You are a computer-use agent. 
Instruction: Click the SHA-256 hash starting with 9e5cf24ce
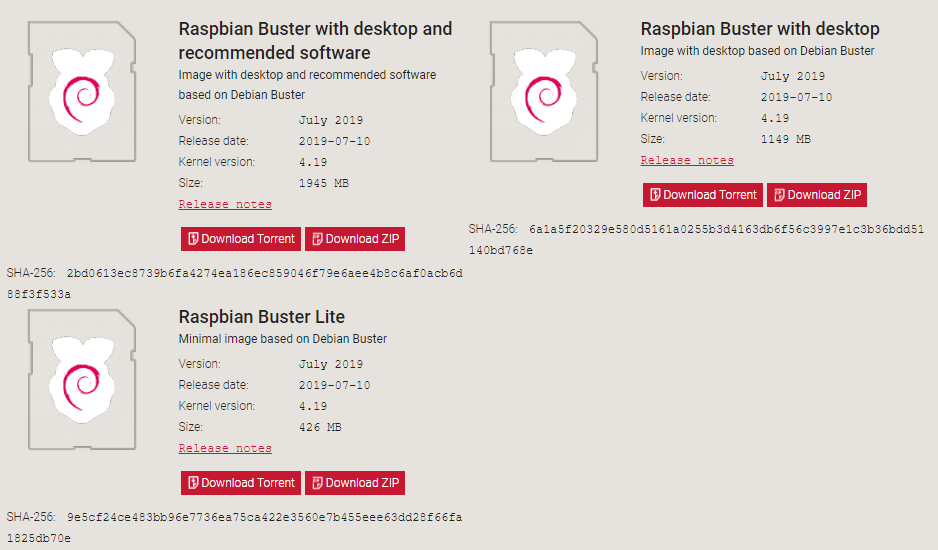pyautogui.click(x=234, y=527)
